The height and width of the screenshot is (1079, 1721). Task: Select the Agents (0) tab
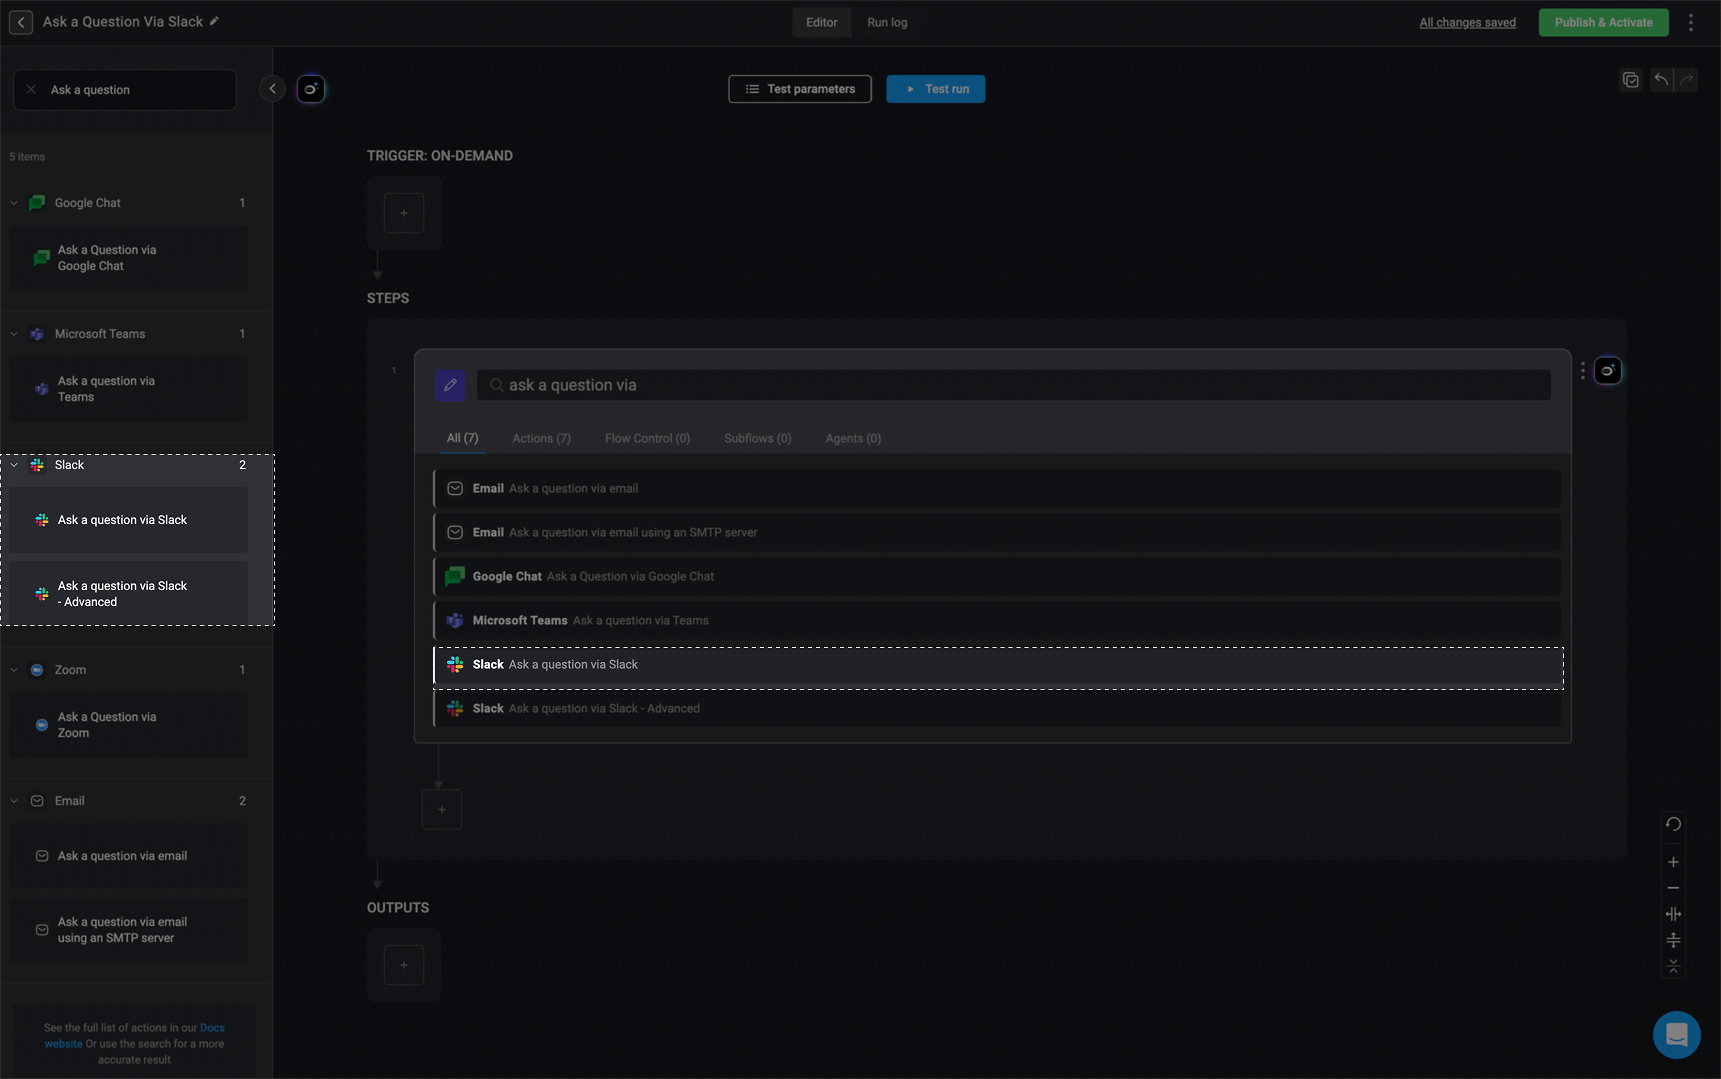(853, 438)
